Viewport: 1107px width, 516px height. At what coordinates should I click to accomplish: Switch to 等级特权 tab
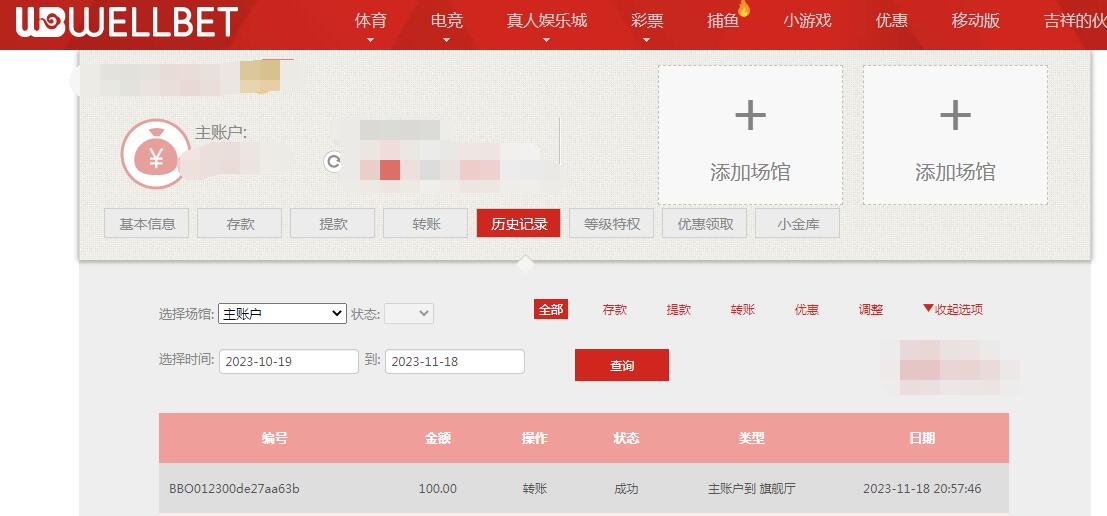pyautogui.click(x=611, y=224)
